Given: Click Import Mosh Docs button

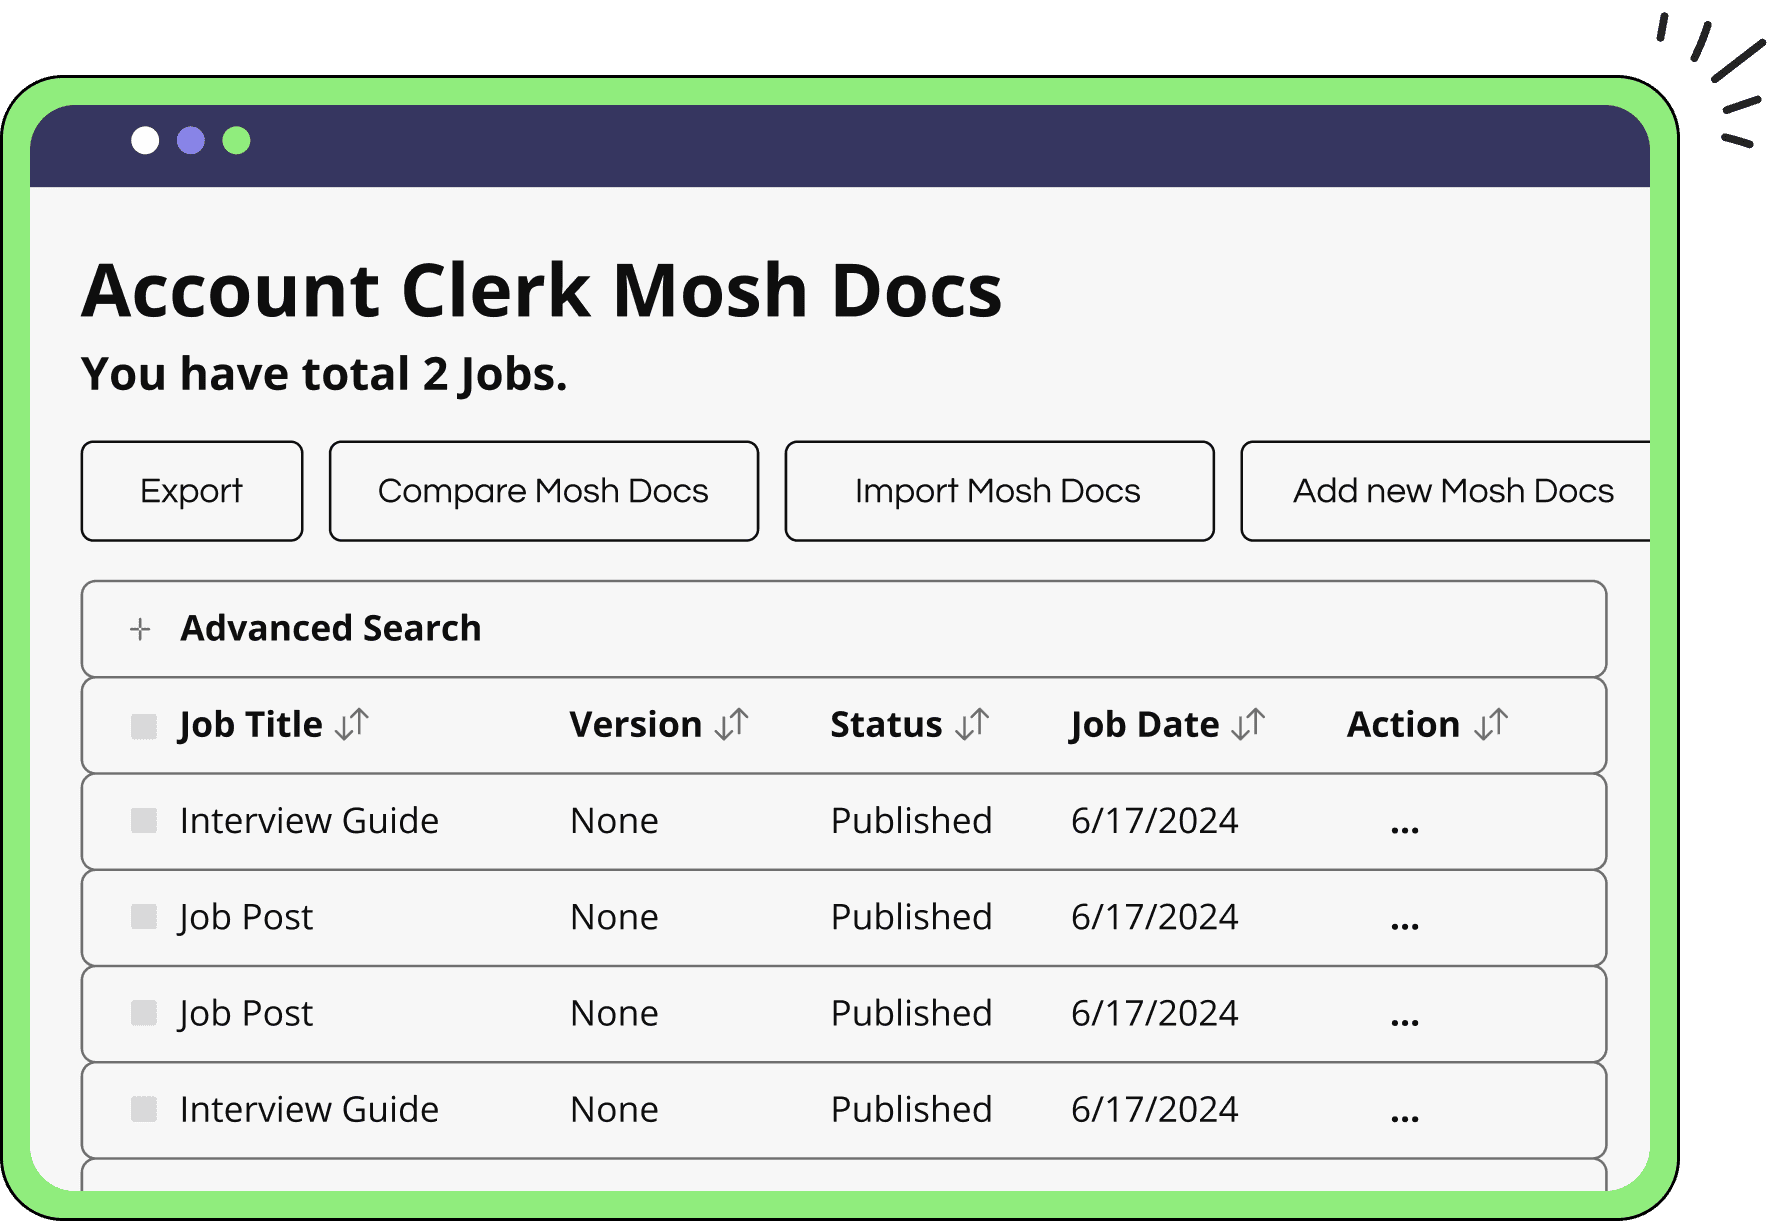Looking at the screenshot, I should coord(999,491).
